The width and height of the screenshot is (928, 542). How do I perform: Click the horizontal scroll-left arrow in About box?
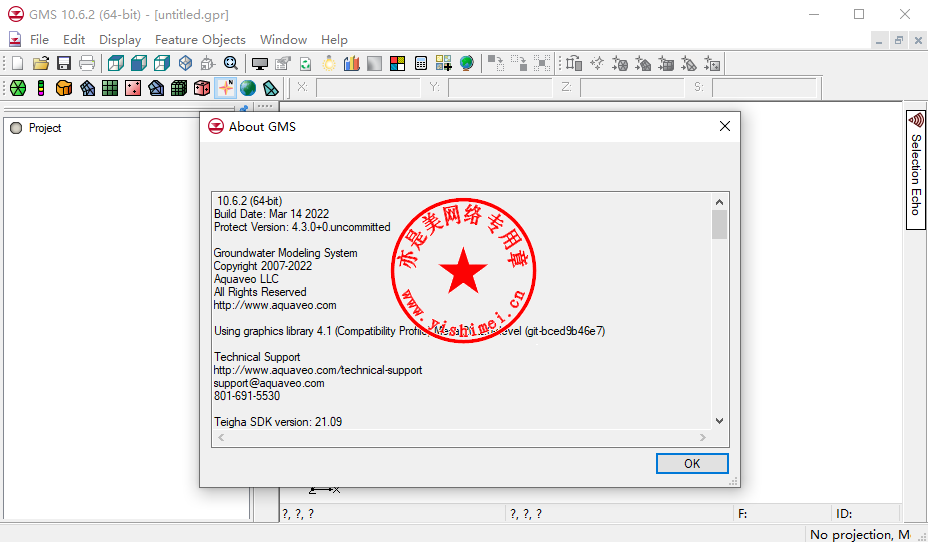point(221,437)
